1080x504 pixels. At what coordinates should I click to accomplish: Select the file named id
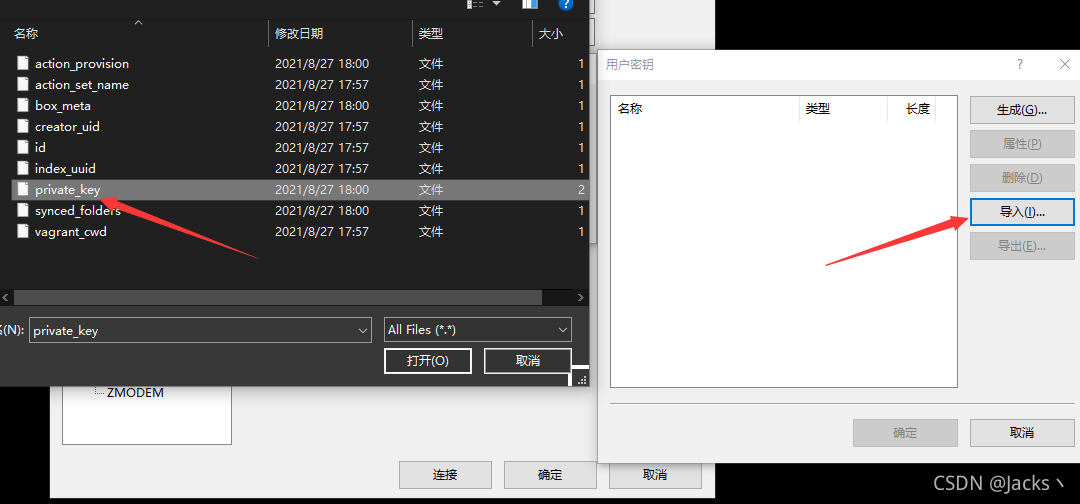(x=41, y=147)
